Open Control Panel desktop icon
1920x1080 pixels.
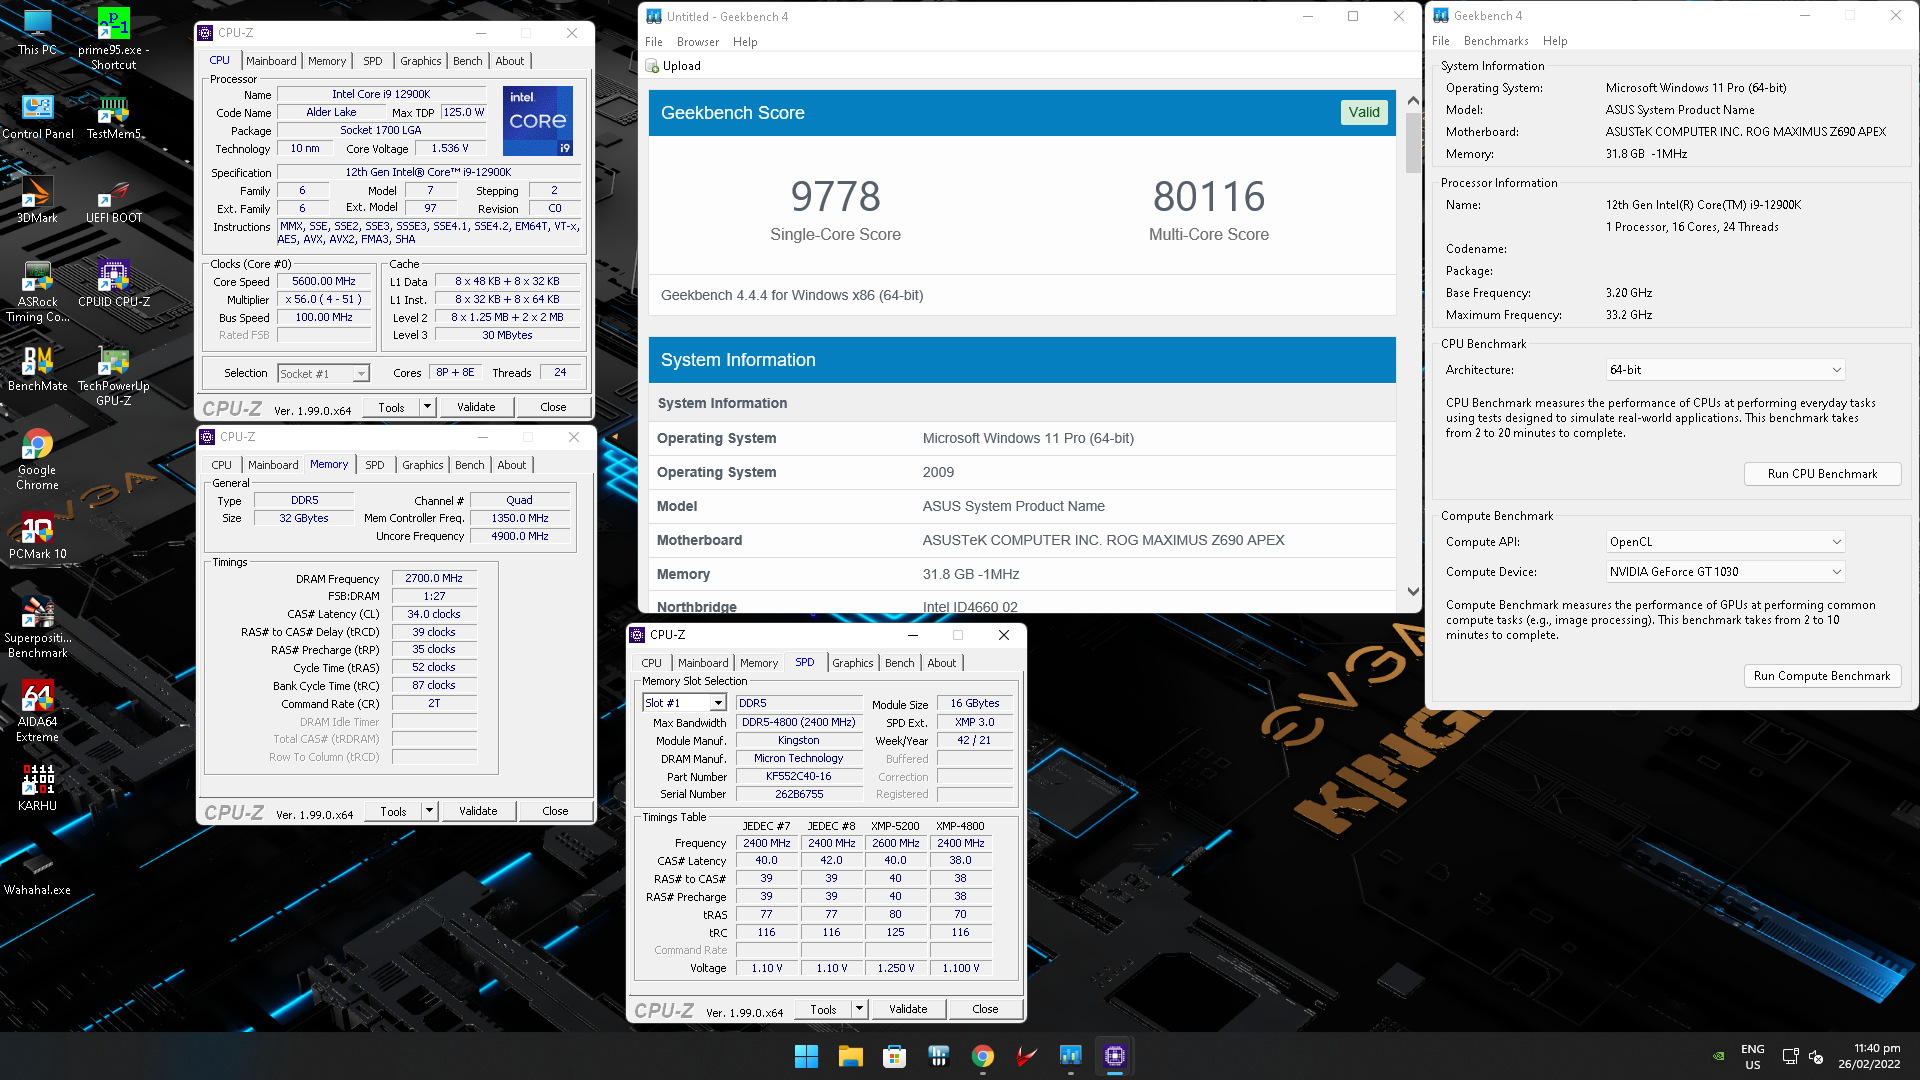(x=37, y=116)
